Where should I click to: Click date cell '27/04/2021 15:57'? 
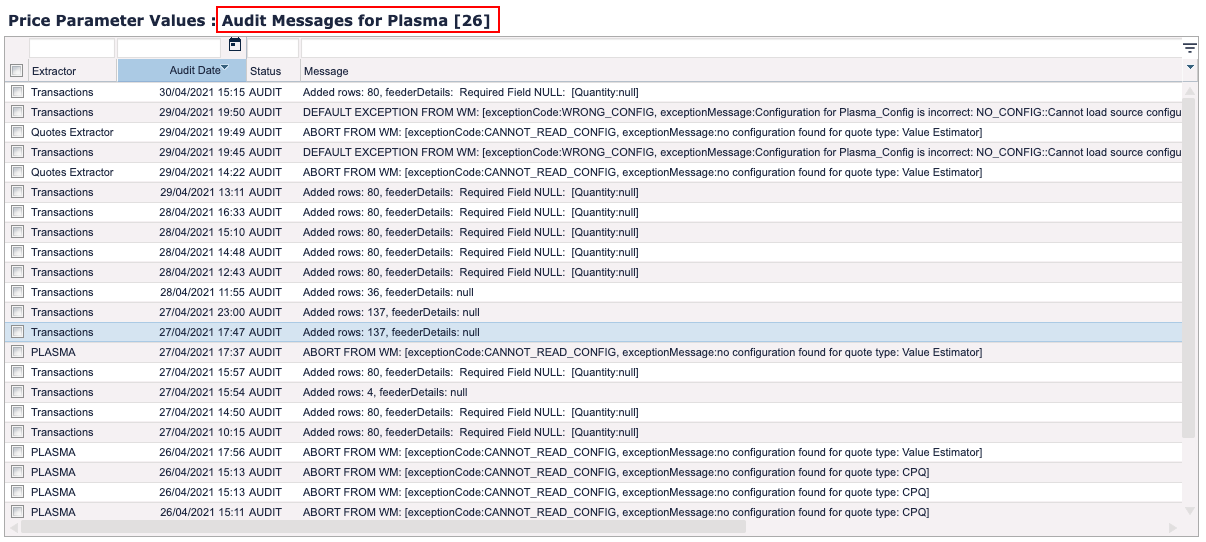(x=202, y=372)
